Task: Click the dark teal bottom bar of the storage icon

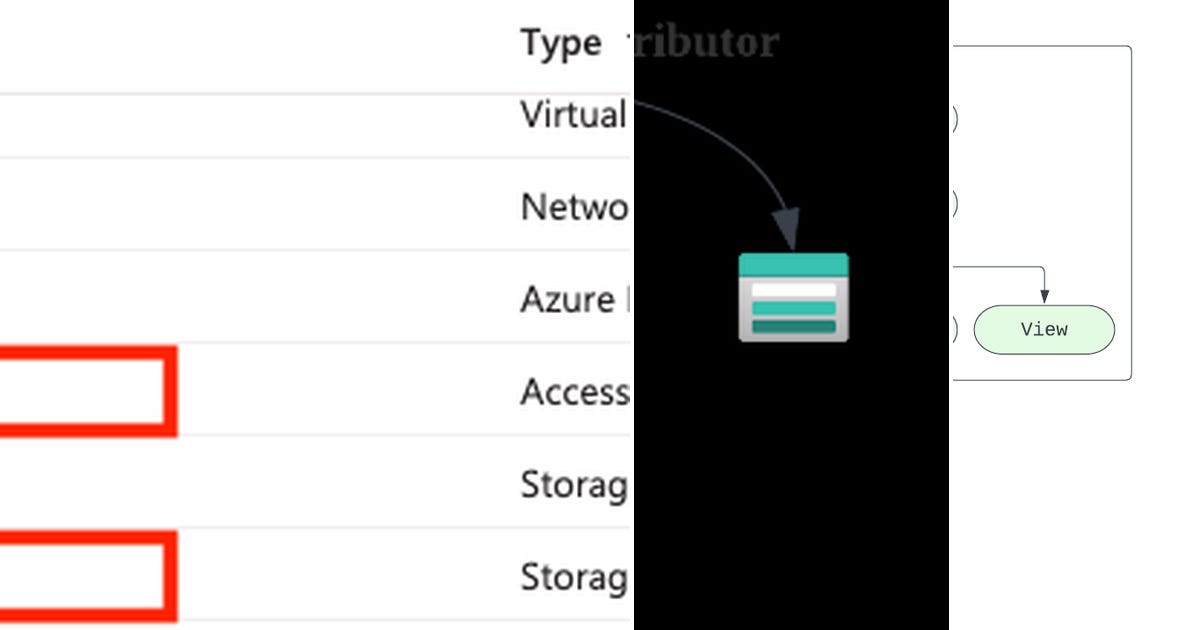Action: point(792,327)
